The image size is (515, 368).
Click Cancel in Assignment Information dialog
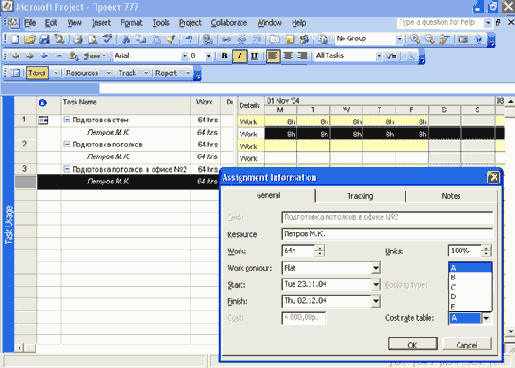pyautogui.click(x=467, y=344)
